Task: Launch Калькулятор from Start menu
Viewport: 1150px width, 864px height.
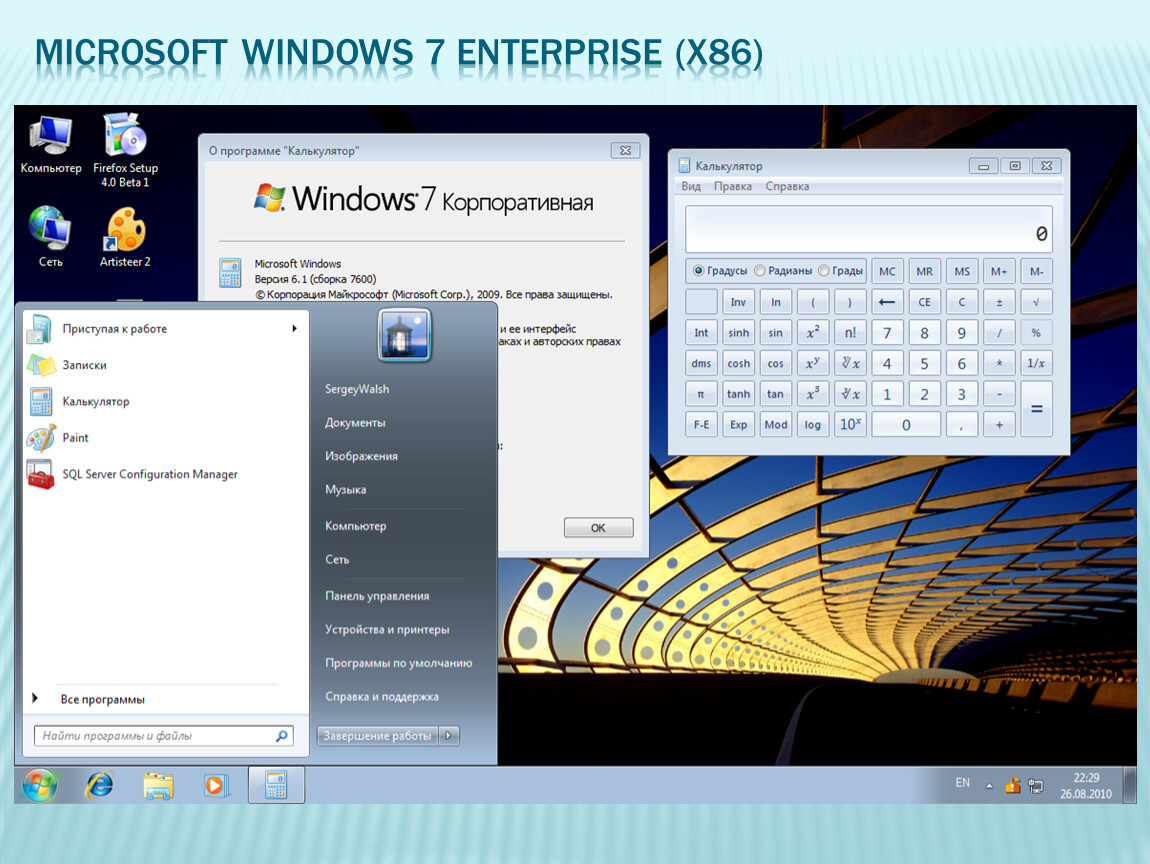Action: [x=166, y=401]
